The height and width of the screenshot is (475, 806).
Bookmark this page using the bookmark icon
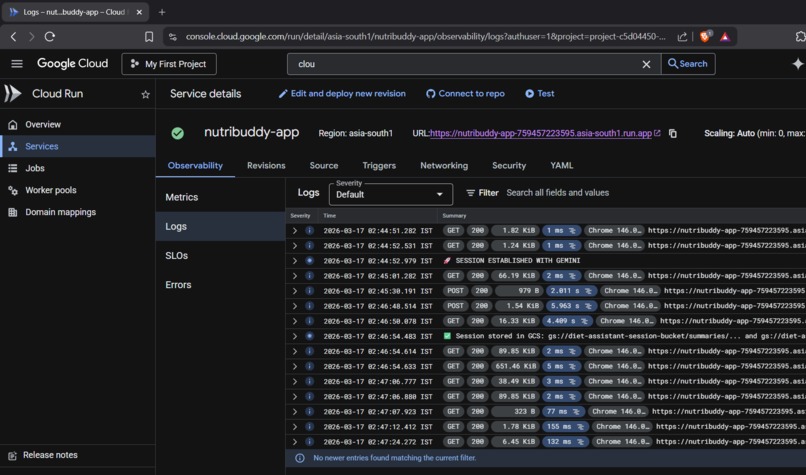click(149, 36)
